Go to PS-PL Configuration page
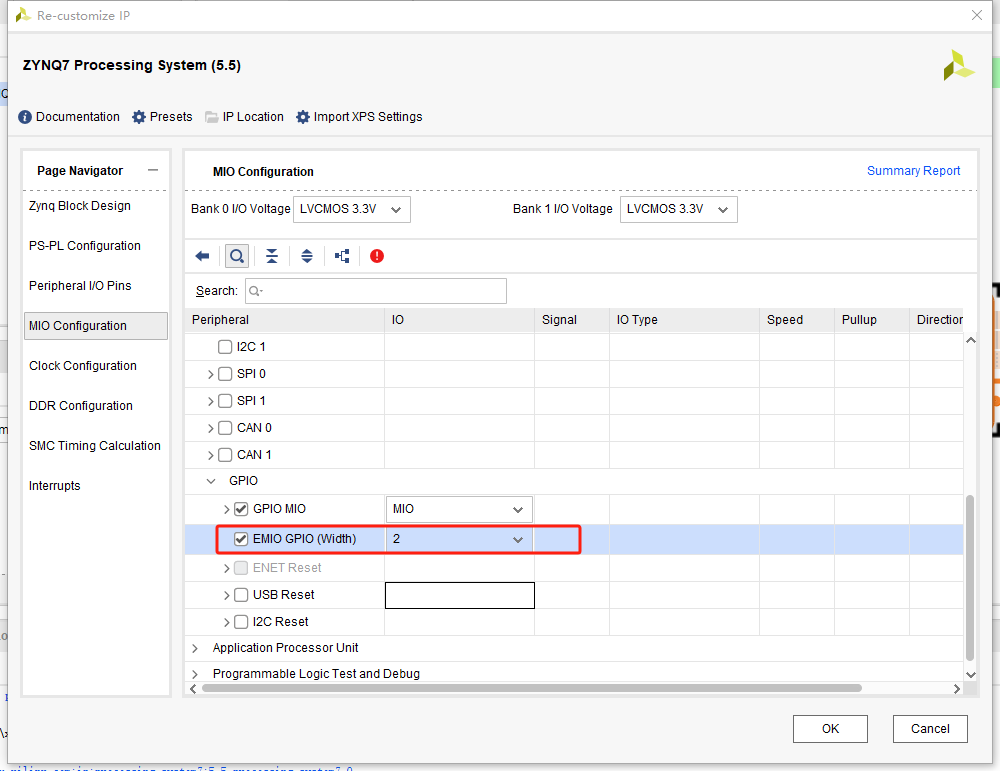1000x771 pixels. click(x=85, y=246)
